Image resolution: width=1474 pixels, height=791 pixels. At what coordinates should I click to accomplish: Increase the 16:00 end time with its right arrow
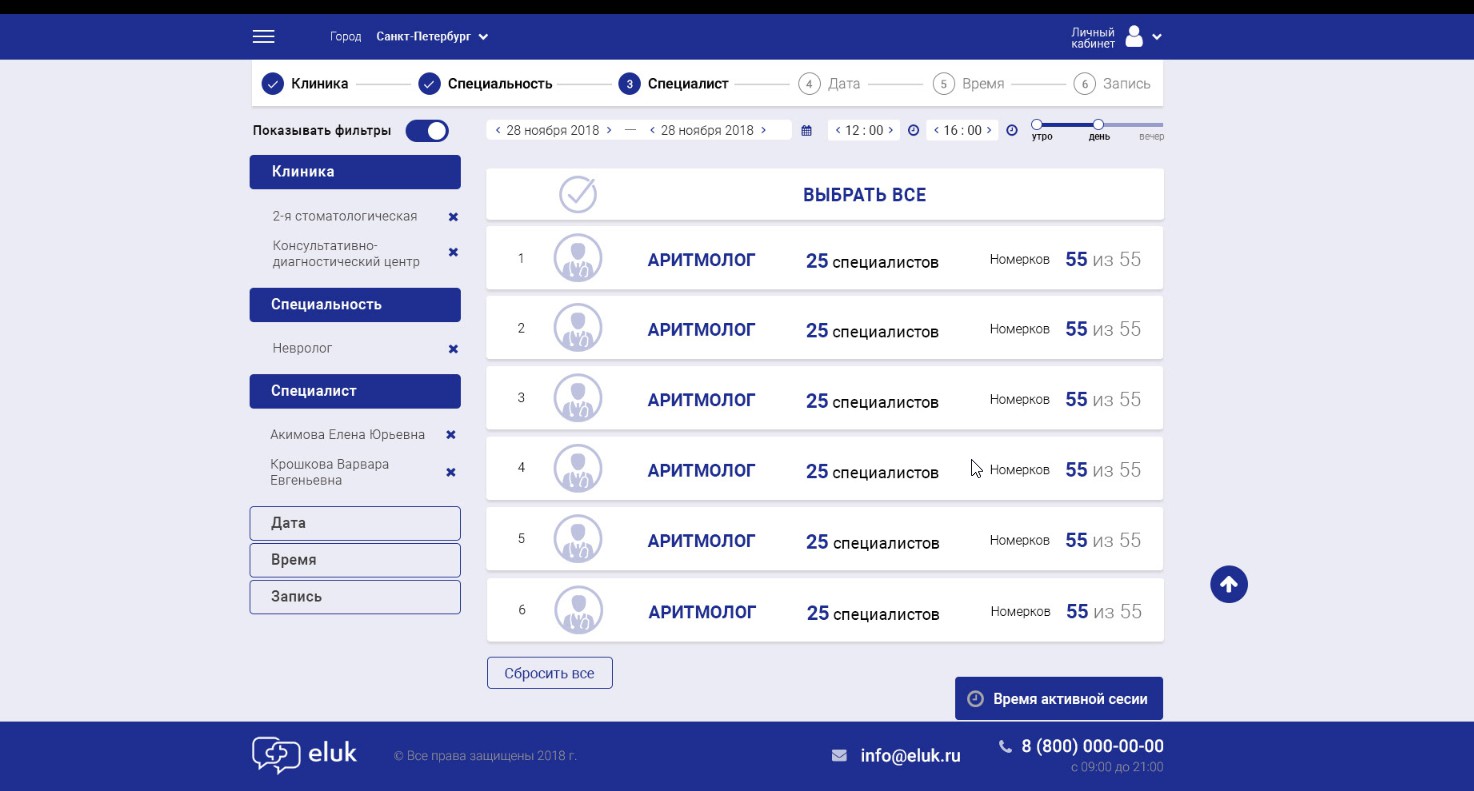tap(990, 131)
